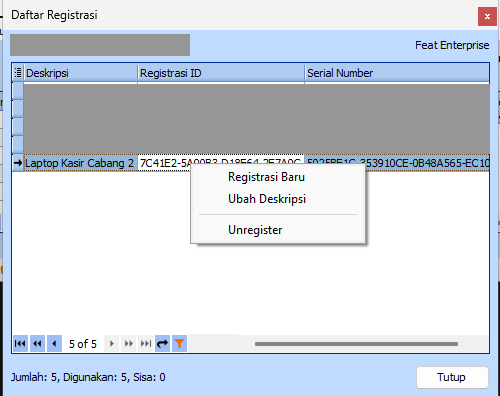Jump forward one page of records
The image size is (500, 396).
tap(129, 343)
